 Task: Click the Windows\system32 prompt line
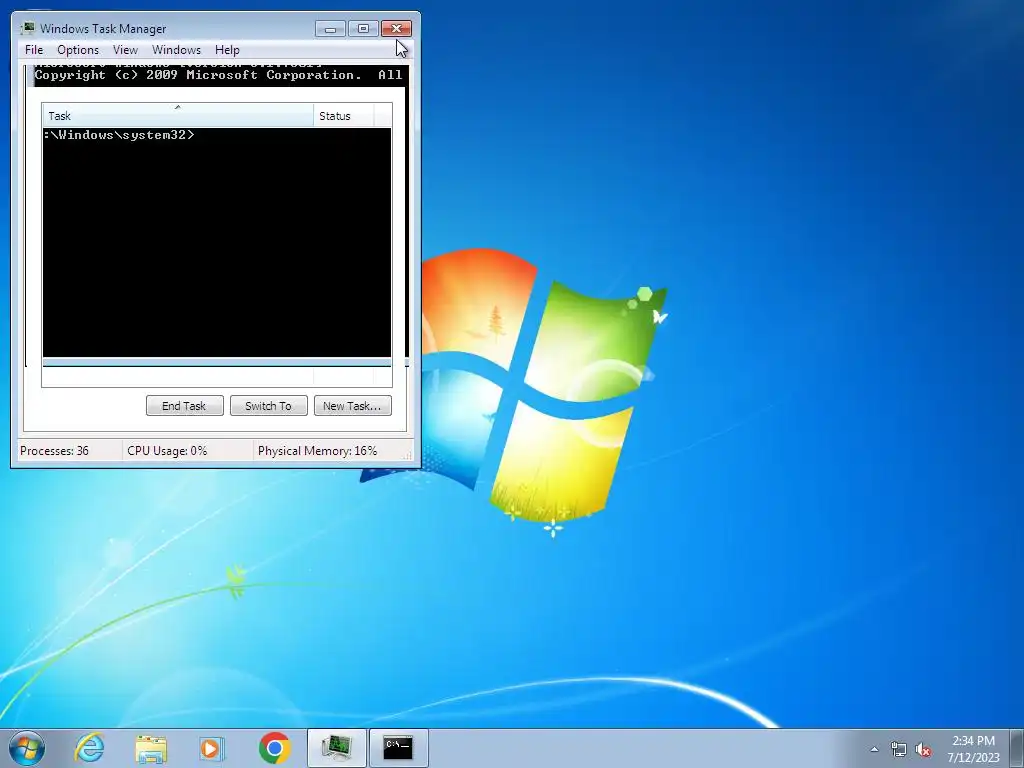pos(119,135)
